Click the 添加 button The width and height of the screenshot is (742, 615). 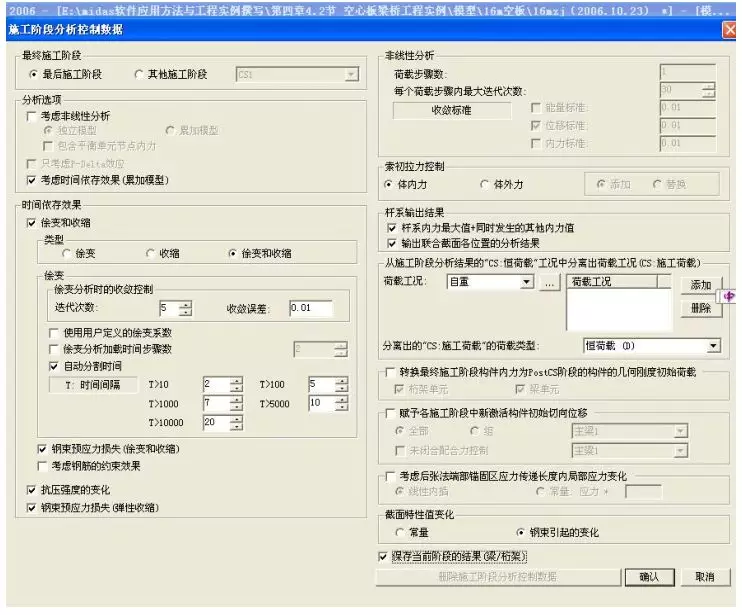point(701,285)
